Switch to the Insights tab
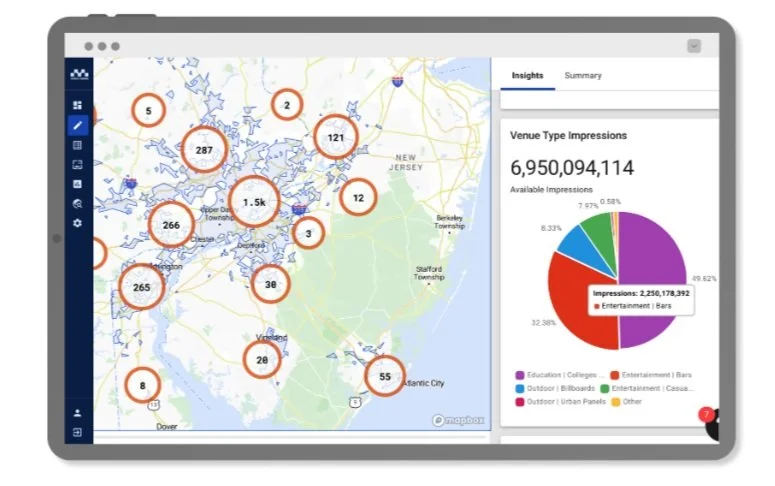The image size is (775, 486). (527, 76)
